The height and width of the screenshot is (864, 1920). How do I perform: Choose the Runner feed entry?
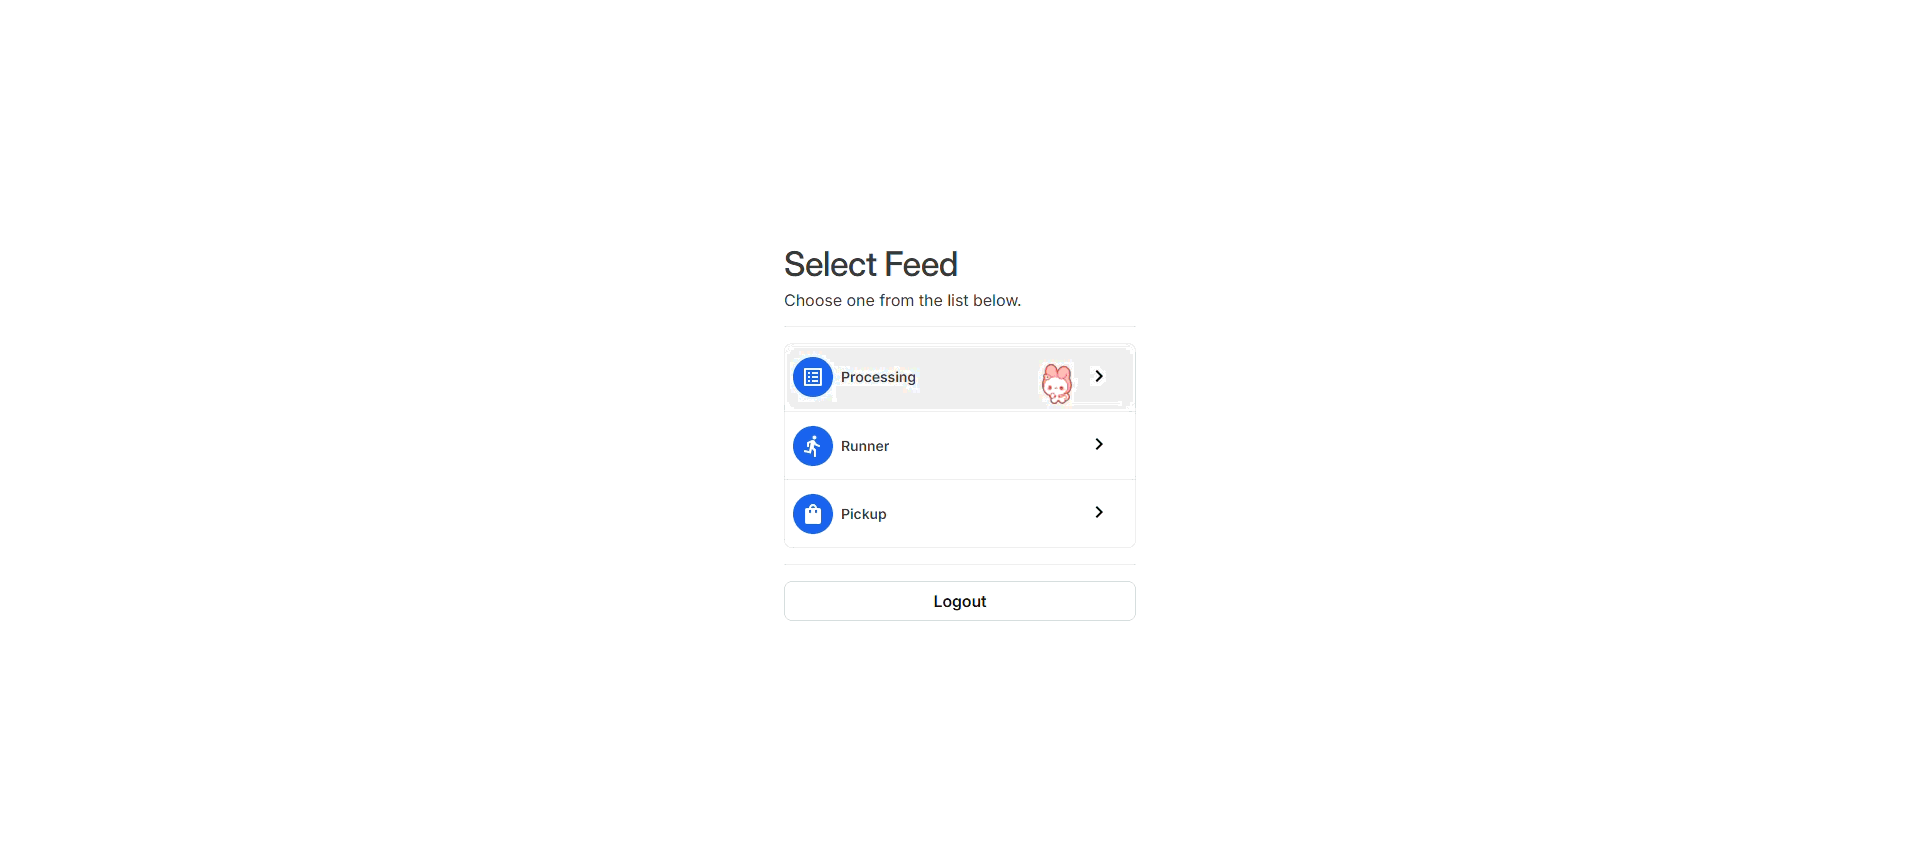[x=959, y=445]
